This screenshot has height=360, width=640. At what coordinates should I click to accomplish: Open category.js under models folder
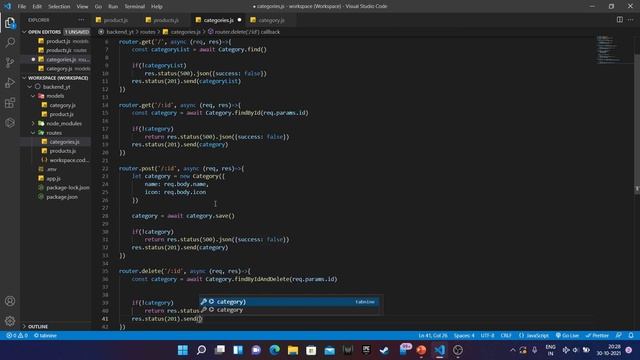[x=62, y=105]
